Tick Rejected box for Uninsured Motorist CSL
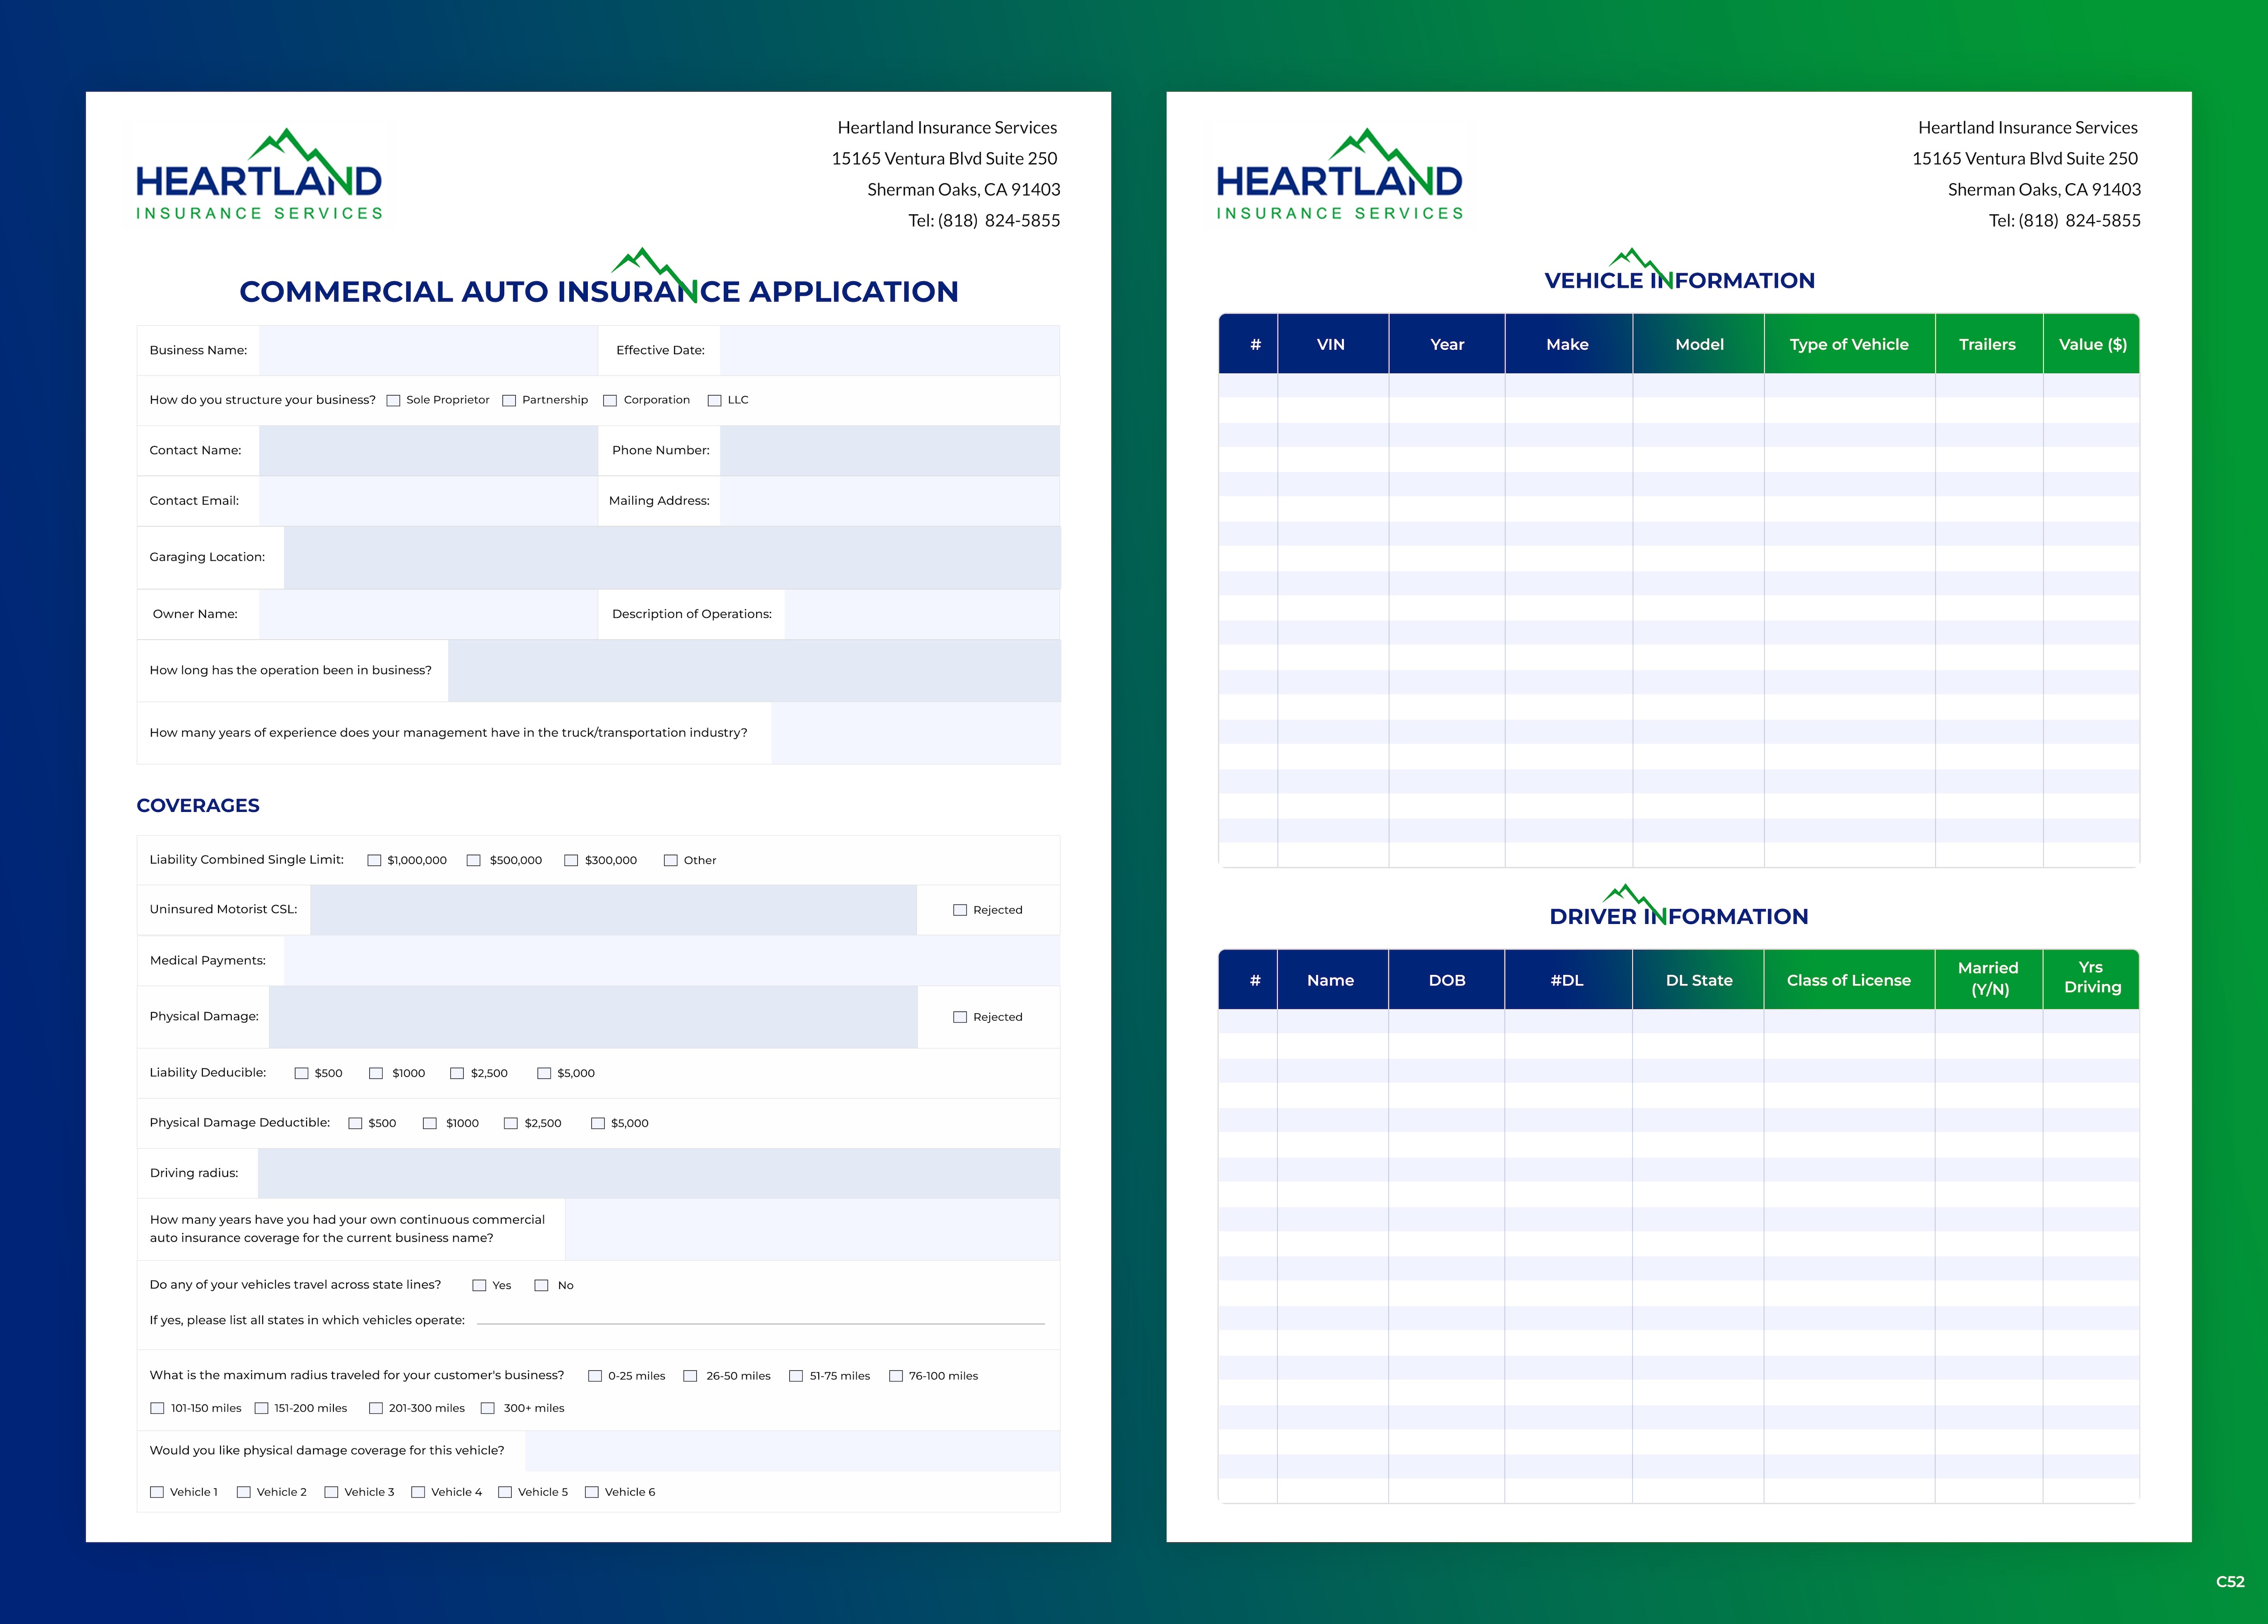 coord(960,910)
